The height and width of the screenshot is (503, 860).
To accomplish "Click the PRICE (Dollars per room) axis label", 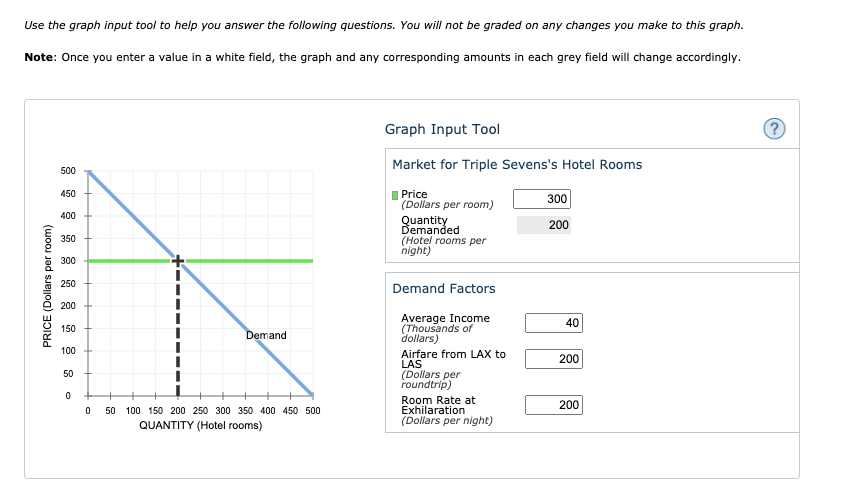I will pyautogui.click(x=48, y=286).
